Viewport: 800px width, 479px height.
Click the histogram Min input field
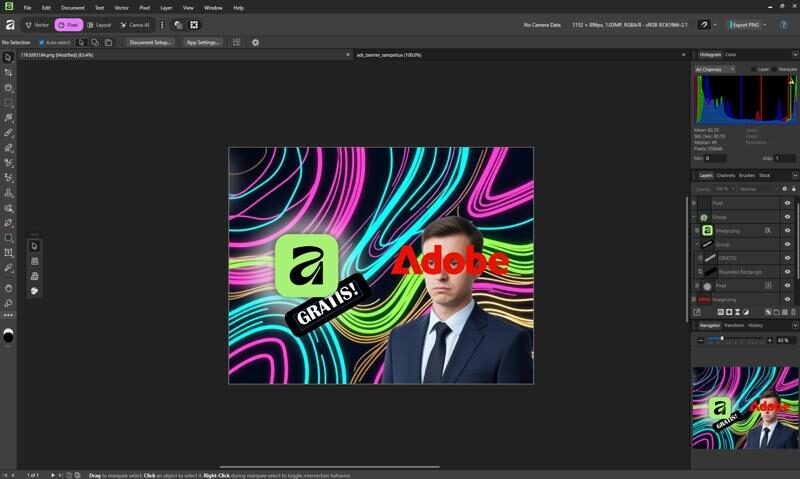[715, 158]
